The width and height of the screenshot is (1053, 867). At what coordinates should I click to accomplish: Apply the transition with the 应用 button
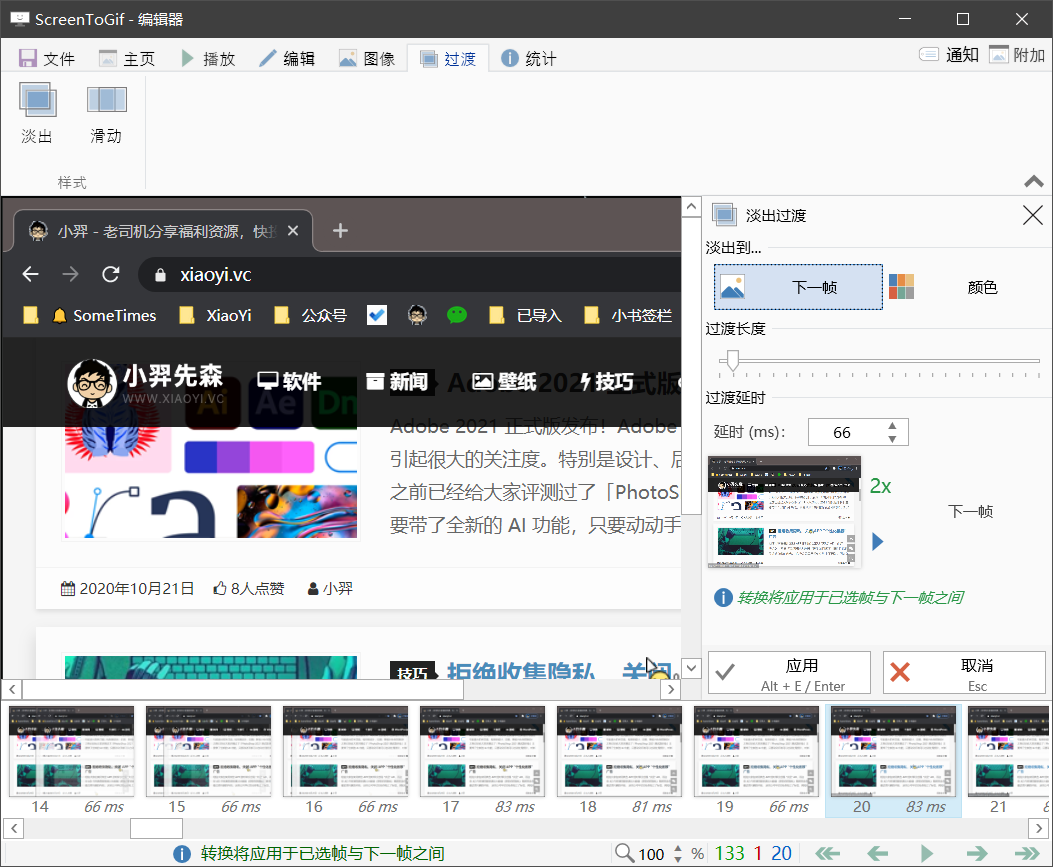(788, 672)
